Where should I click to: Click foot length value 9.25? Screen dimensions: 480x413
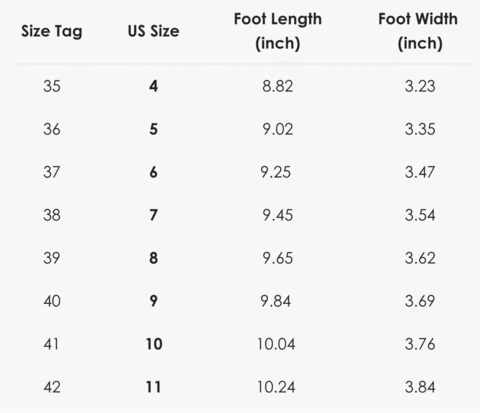(276, 172)
